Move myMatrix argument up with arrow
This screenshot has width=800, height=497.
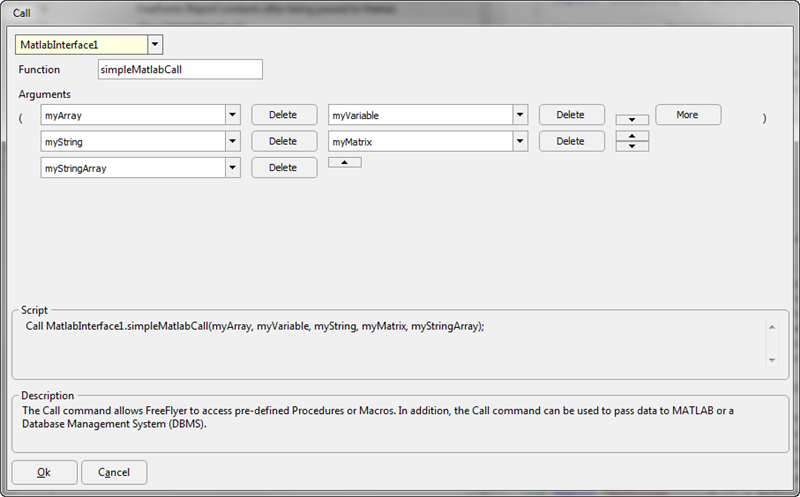pyautogui.click(x=632, y=136)
